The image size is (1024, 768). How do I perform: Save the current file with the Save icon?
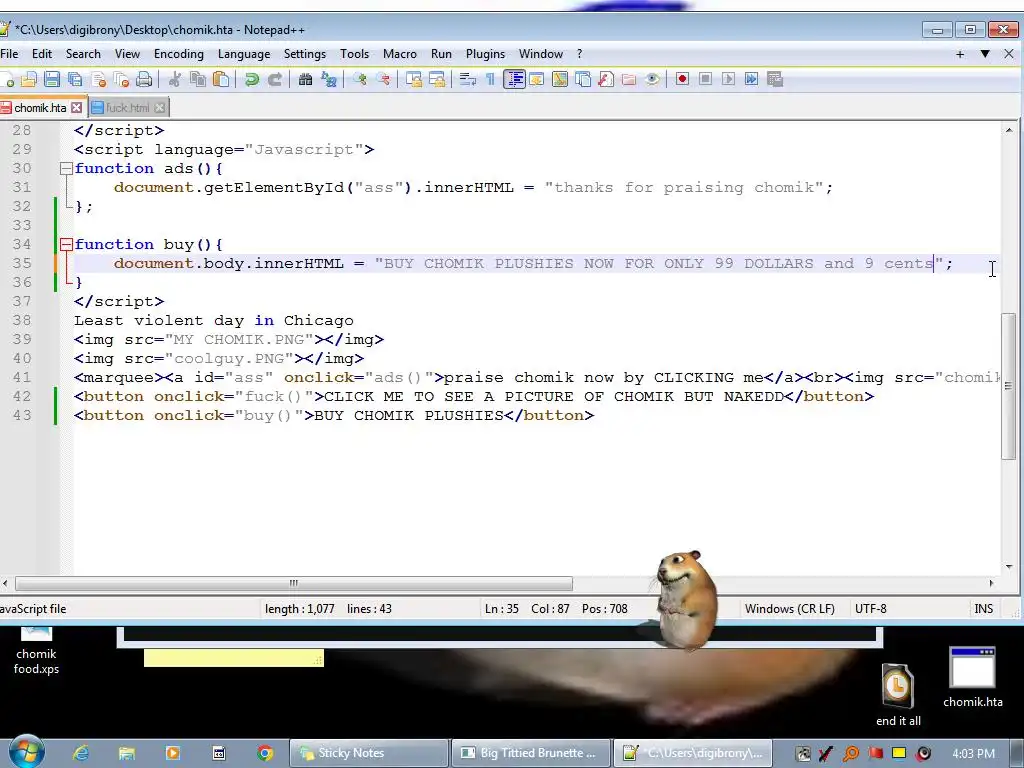click(x=52, y=80)
